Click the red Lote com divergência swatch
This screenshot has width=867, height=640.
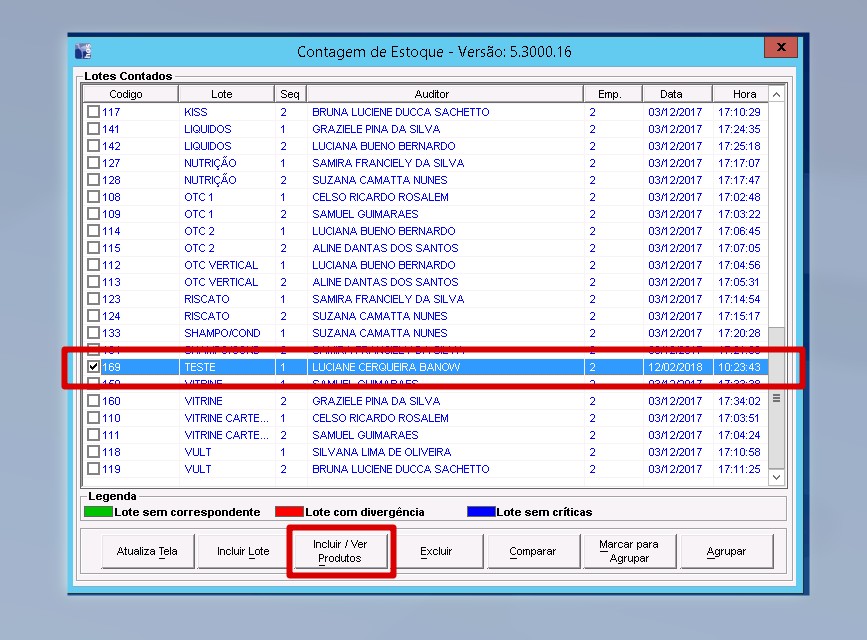pos(289,512)
